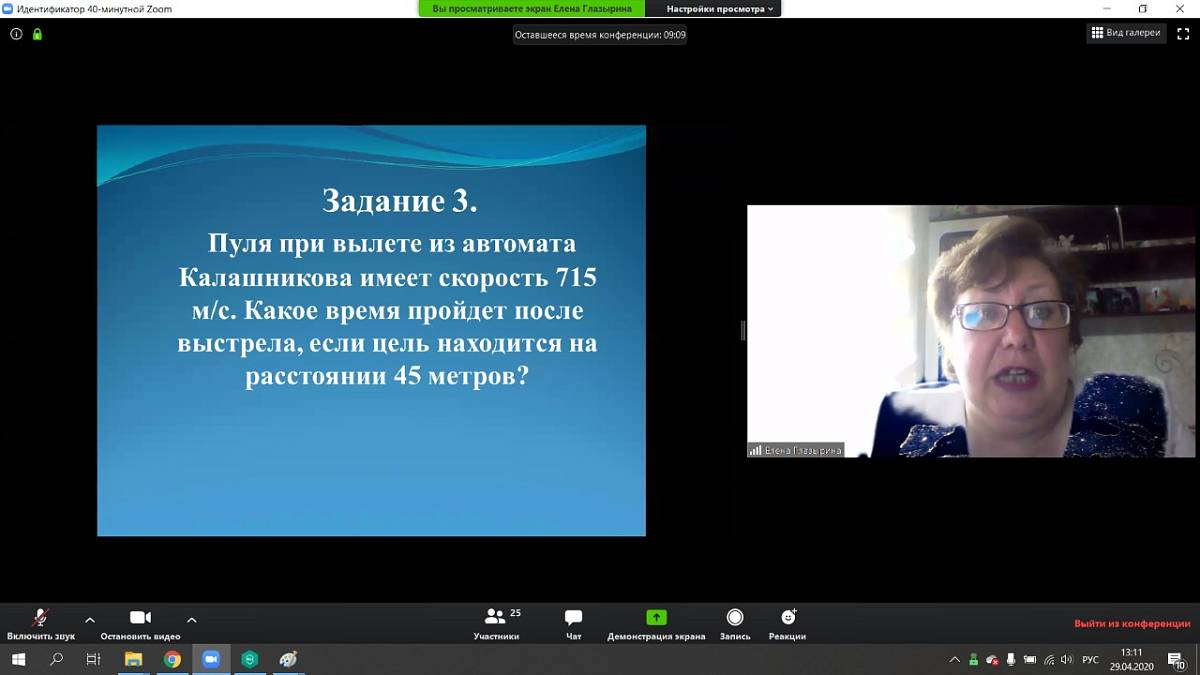
Task: Click the green encryption lock icon
Action: click(37, 34)
